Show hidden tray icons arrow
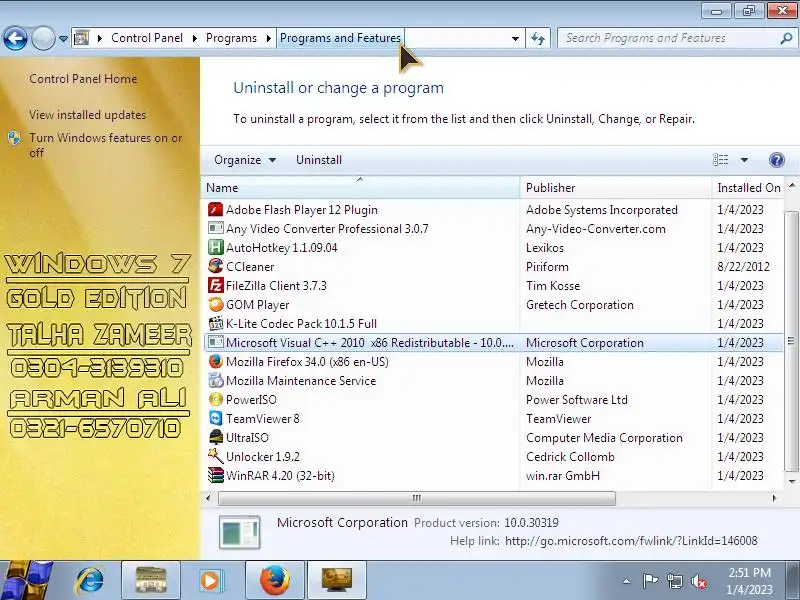The width and height of the screenshot is (800, 600). coord(627,581)
